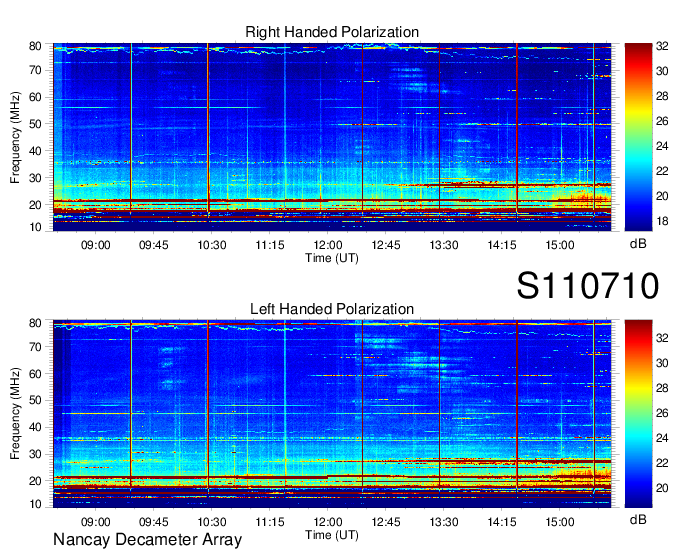680x552 pixels.
Task: Click the 10:30 tick on the bottom time axis
Action: 212,522
